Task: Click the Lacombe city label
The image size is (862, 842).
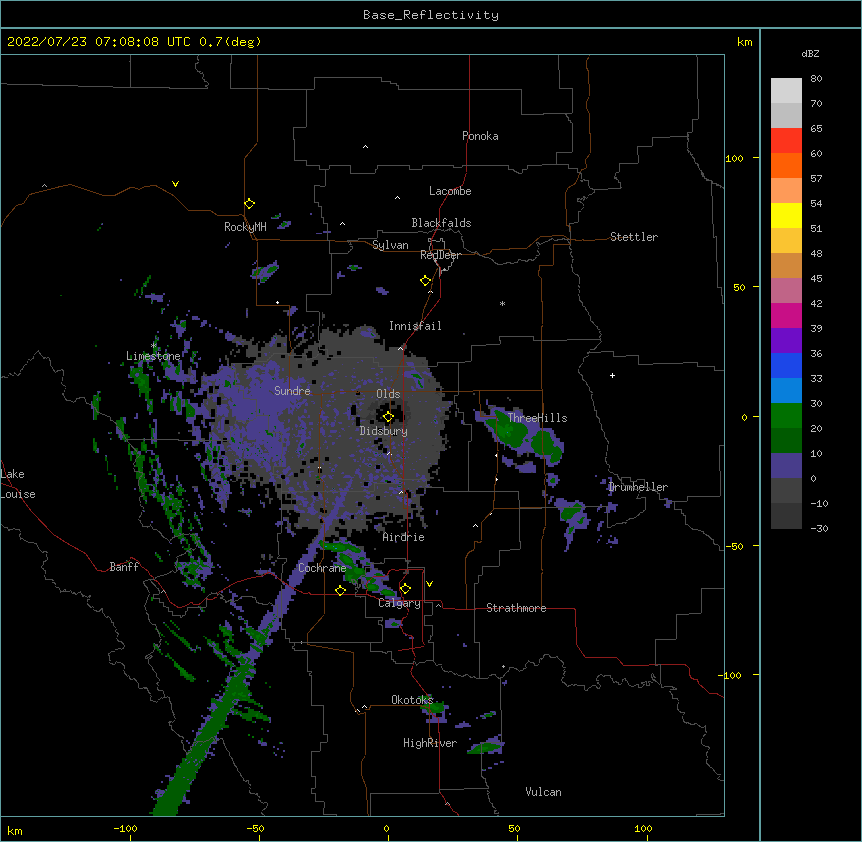Action: coord(450,191)
